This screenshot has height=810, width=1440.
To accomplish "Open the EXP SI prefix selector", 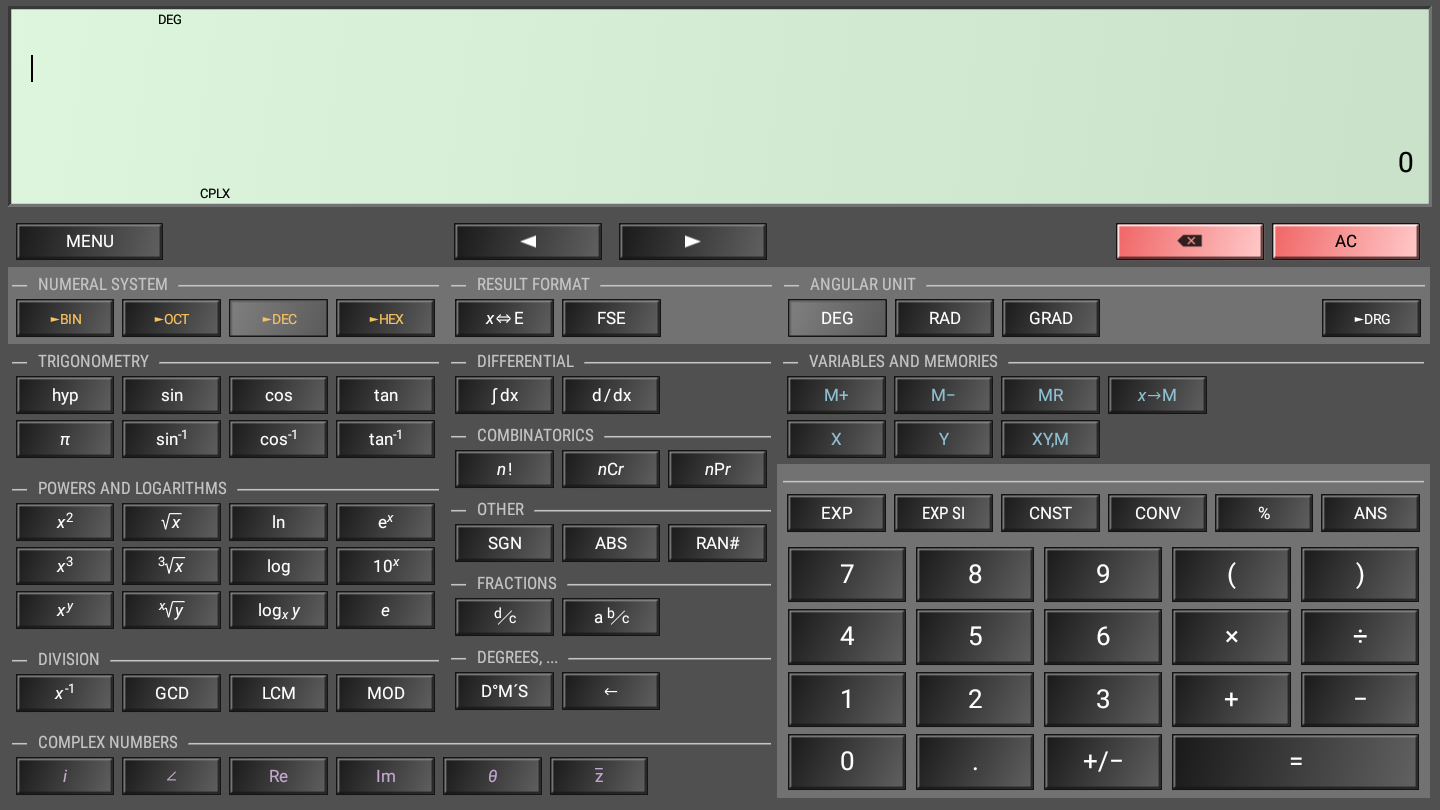I will (943, 513).
